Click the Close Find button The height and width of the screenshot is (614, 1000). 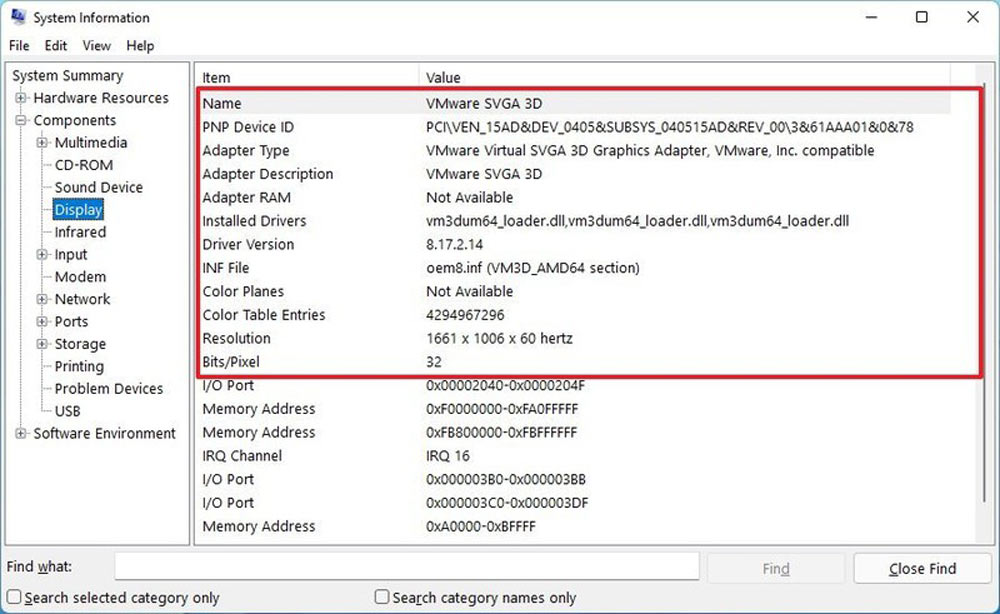(922, 568)
